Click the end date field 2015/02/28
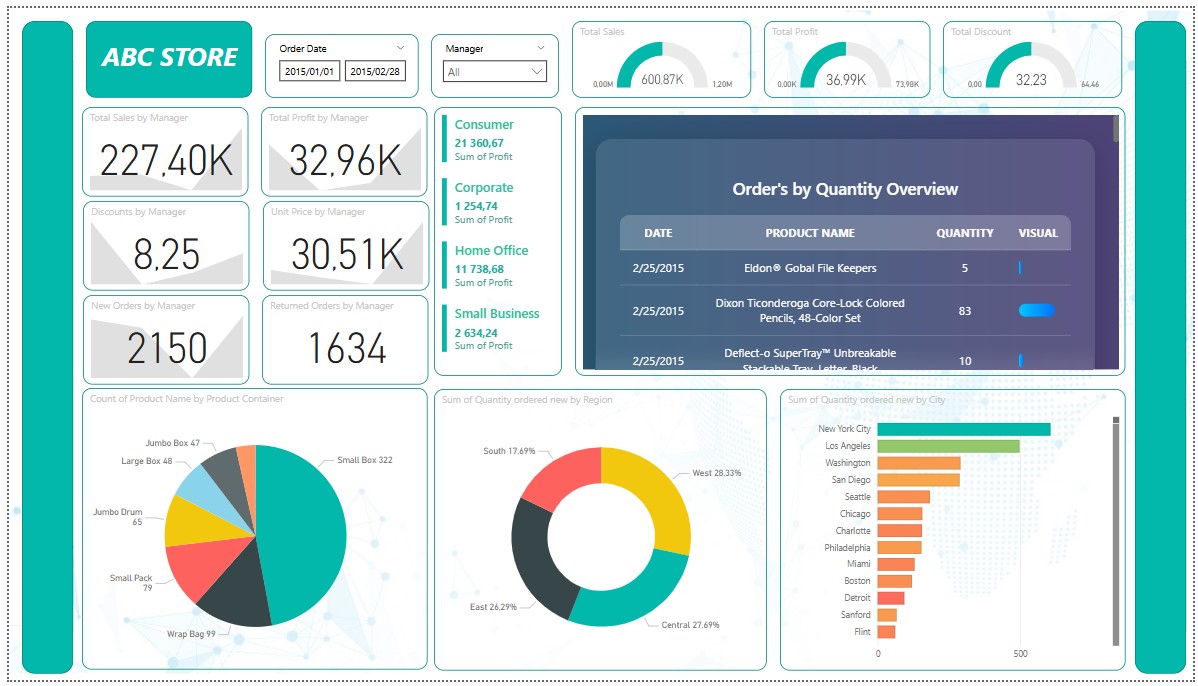 pos(374,71)
